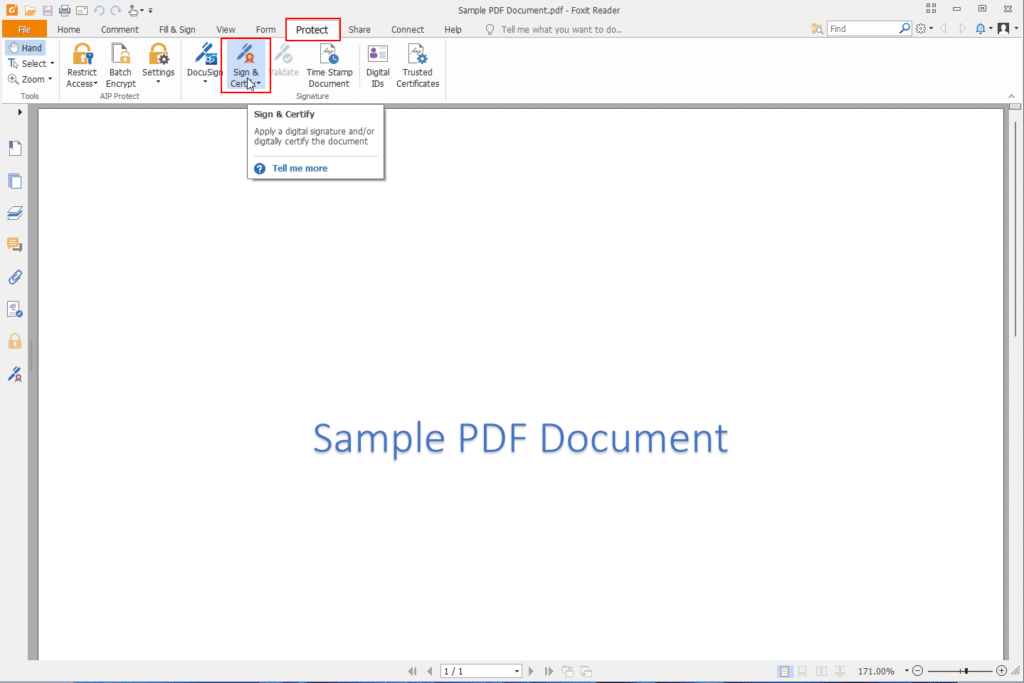Click the zoom in plus button
Image resolution: width=1024 pixels, height=683 pixels.
tap(1001, 671)
